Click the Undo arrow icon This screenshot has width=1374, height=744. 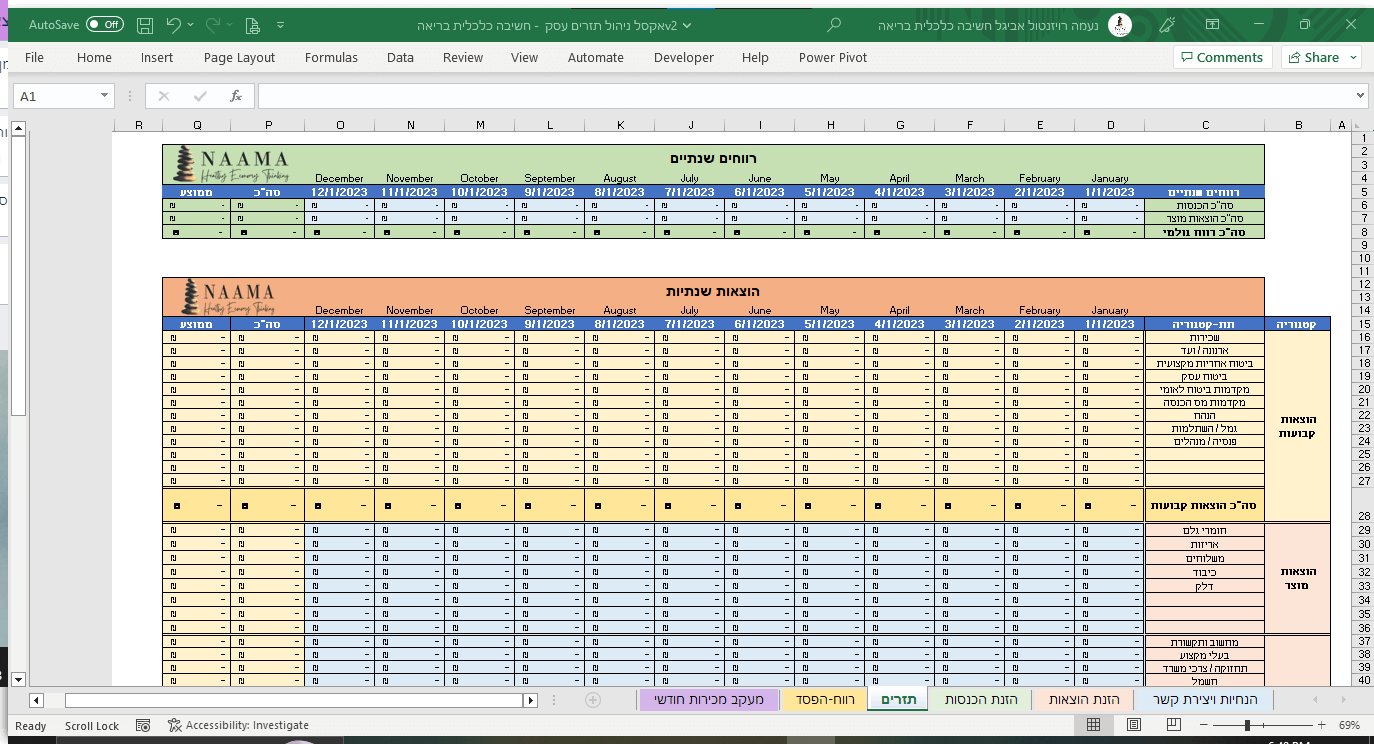tap(174, 25)
